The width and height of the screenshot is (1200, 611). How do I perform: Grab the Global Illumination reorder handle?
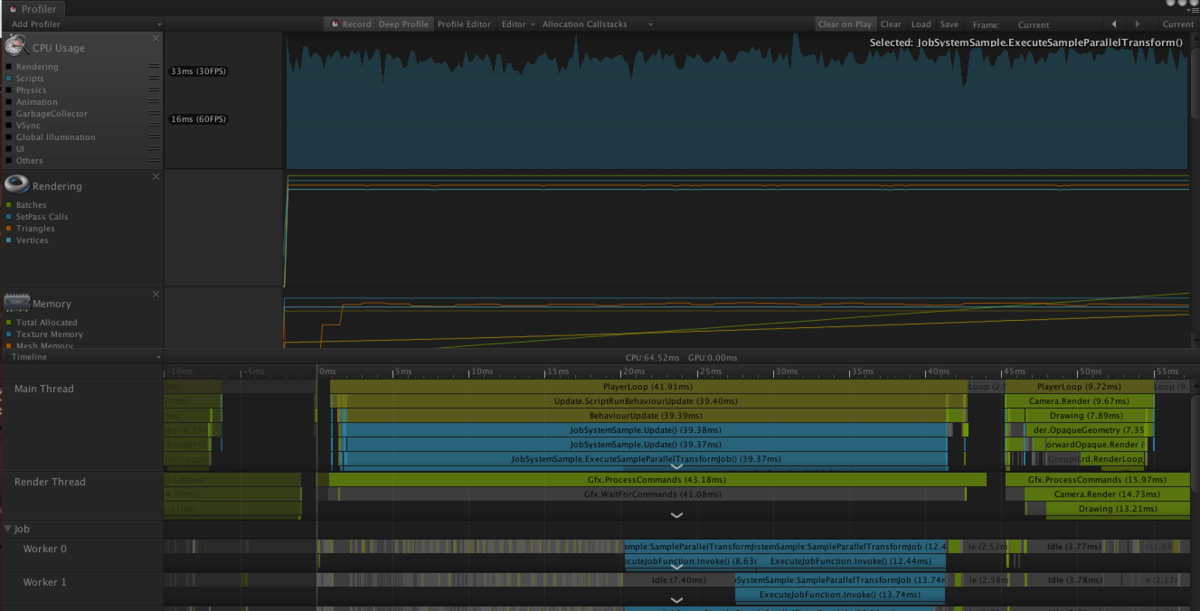154,137
